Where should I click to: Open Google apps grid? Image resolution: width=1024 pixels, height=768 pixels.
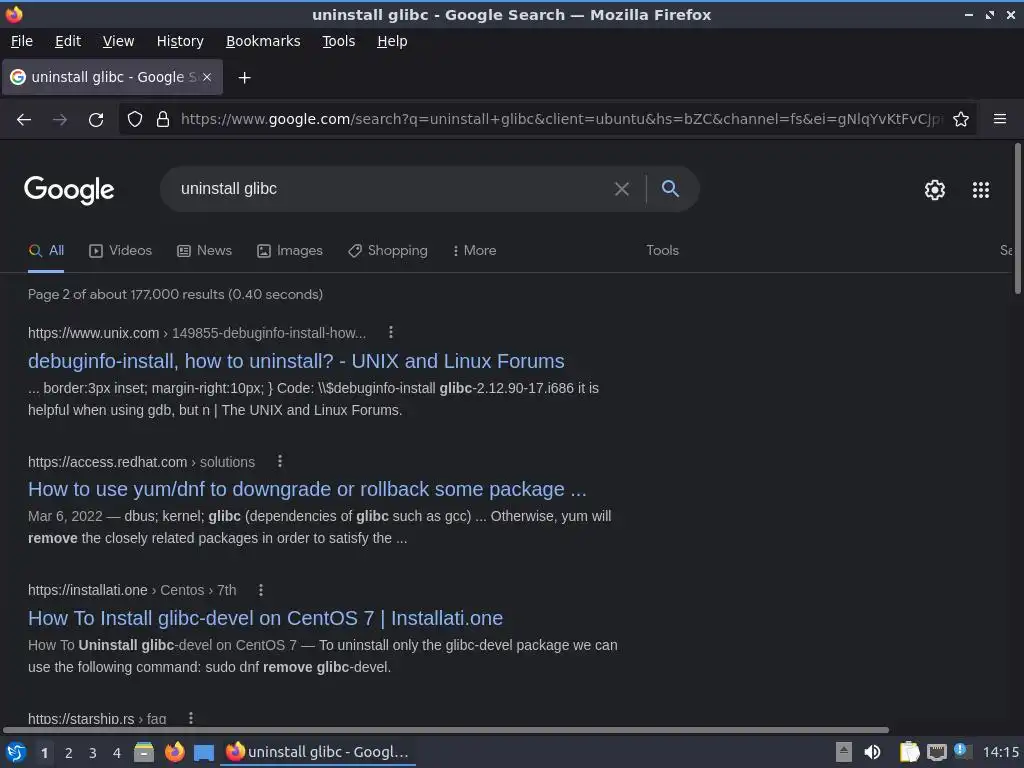click(x=981, y=190)
